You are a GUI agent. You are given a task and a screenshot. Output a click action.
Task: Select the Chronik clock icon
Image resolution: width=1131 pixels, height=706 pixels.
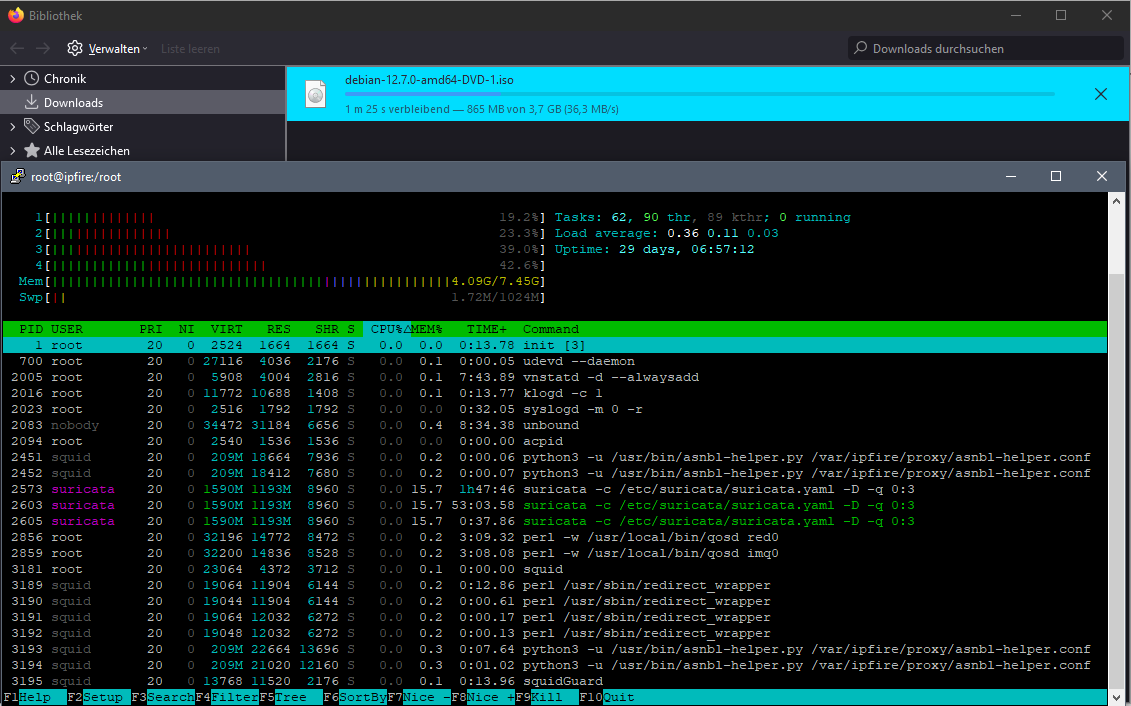[31, 79]
